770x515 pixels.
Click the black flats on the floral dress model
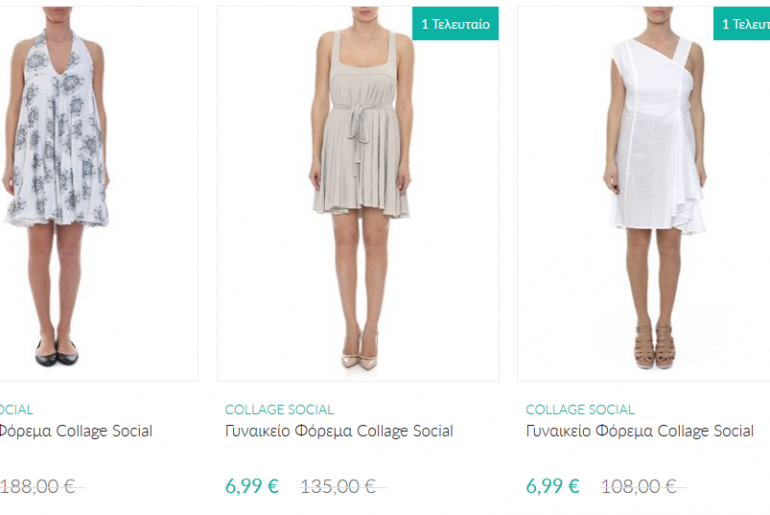coord(56,354)
